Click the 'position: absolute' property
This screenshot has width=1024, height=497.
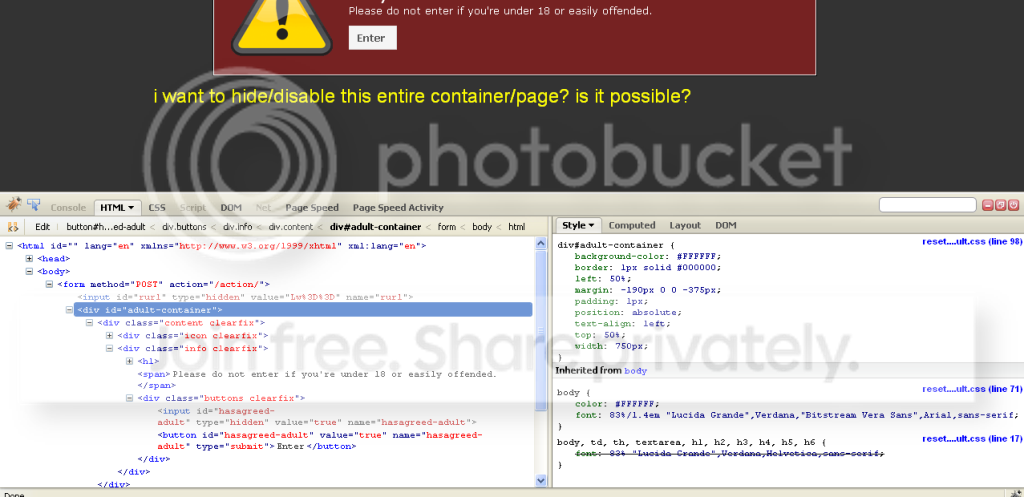pos(628,312)
